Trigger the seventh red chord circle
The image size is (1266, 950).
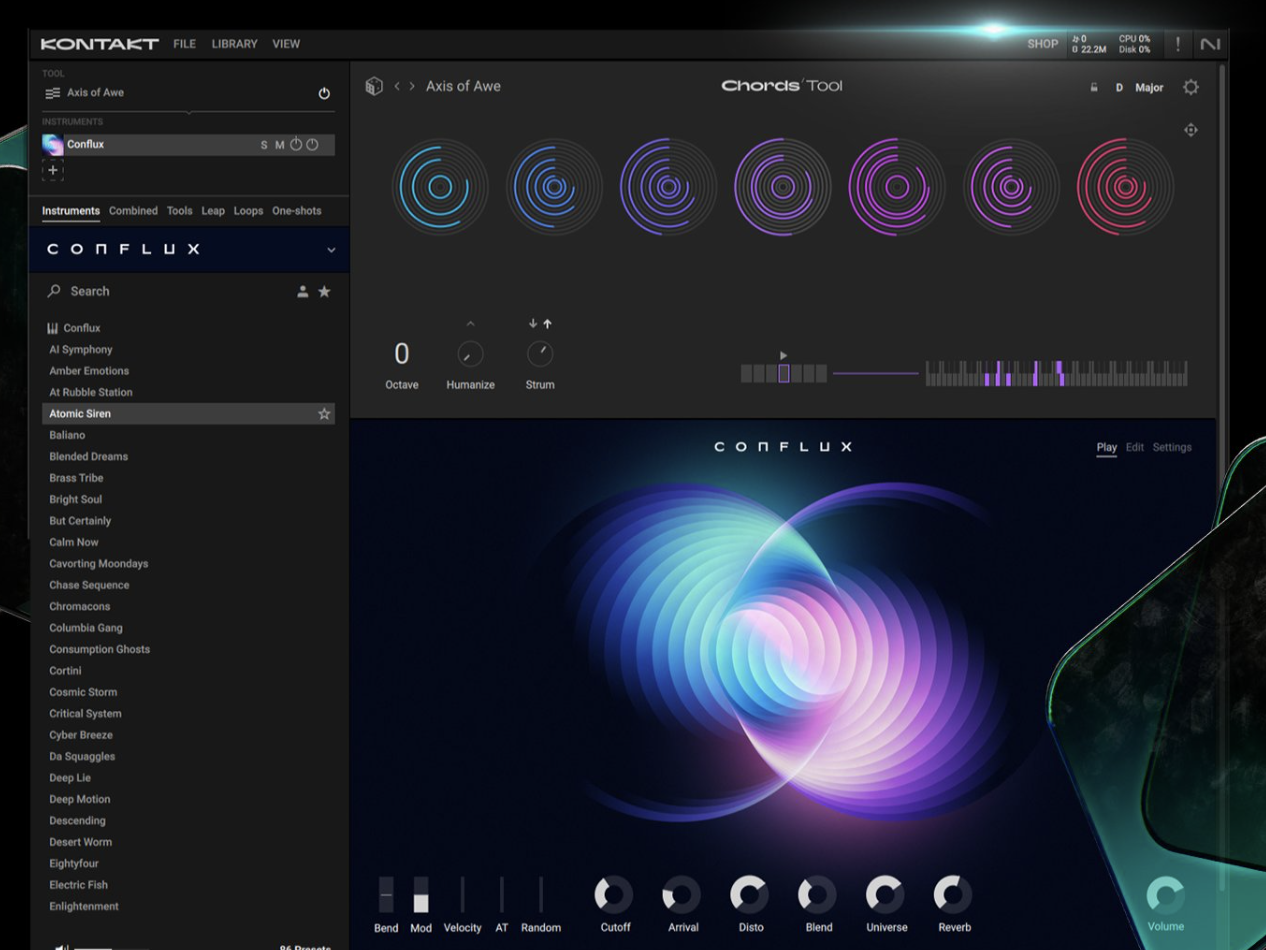click(x=1125, y=187)
